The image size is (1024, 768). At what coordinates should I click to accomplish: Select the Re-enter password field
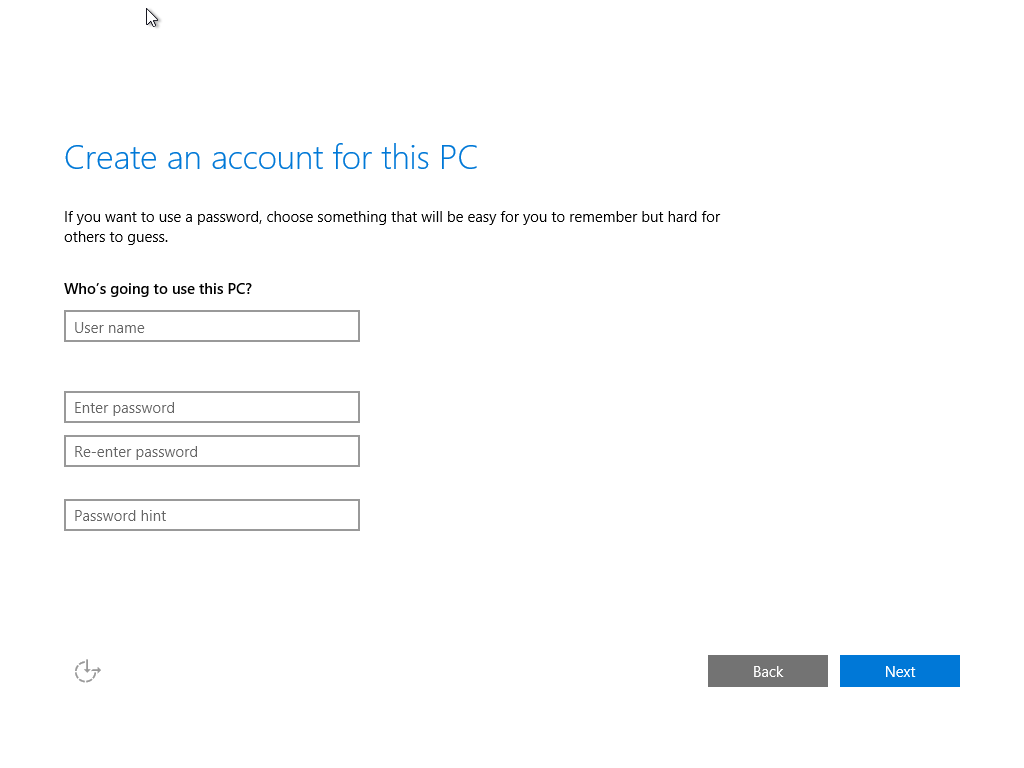click(211, 451)
